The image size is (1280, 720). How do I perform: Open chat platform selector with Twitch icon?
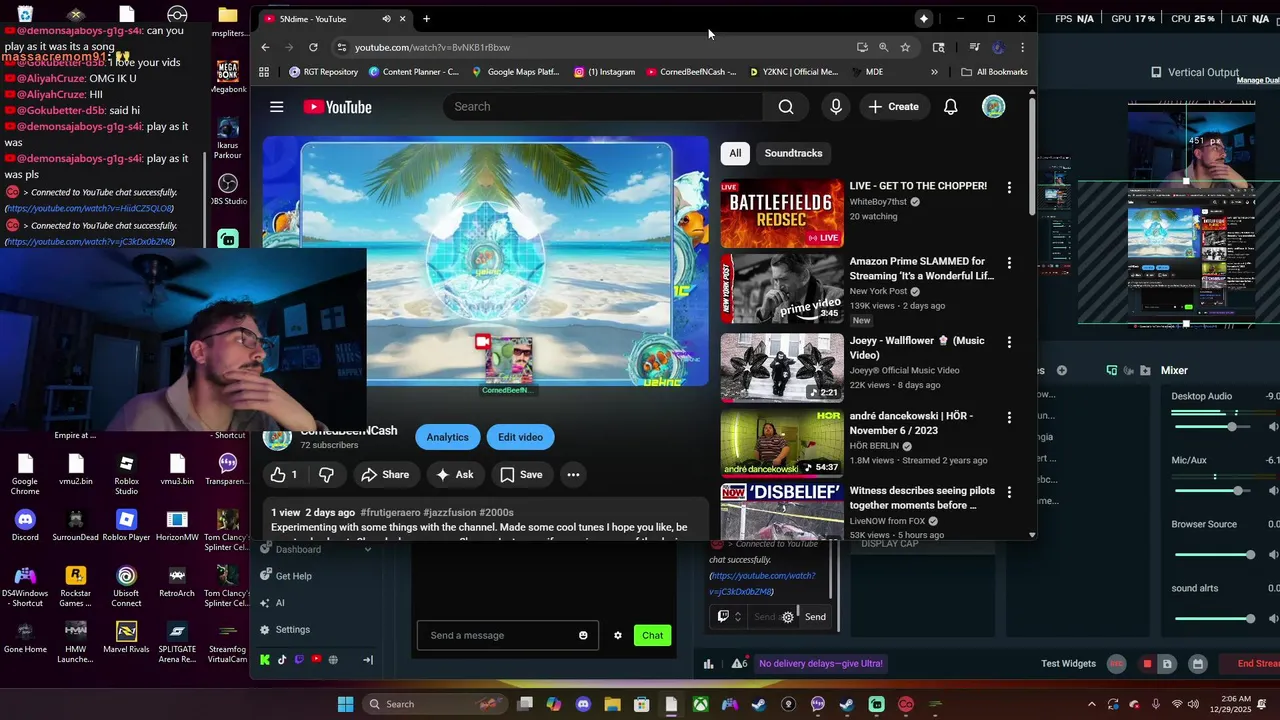pos(728,617)
